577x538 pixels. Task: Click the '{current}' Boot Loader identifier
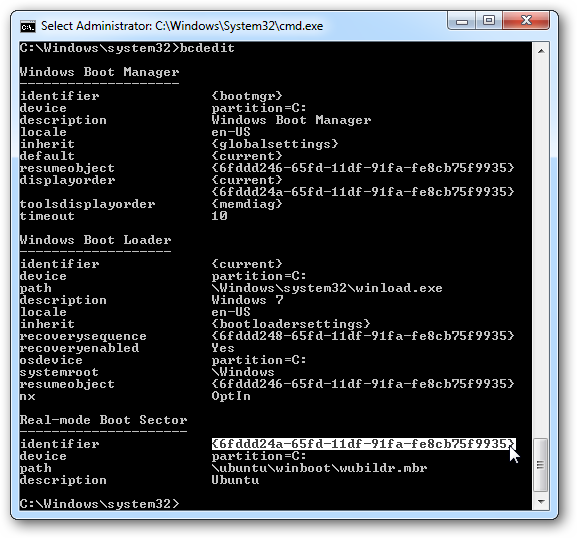(247, 264)
